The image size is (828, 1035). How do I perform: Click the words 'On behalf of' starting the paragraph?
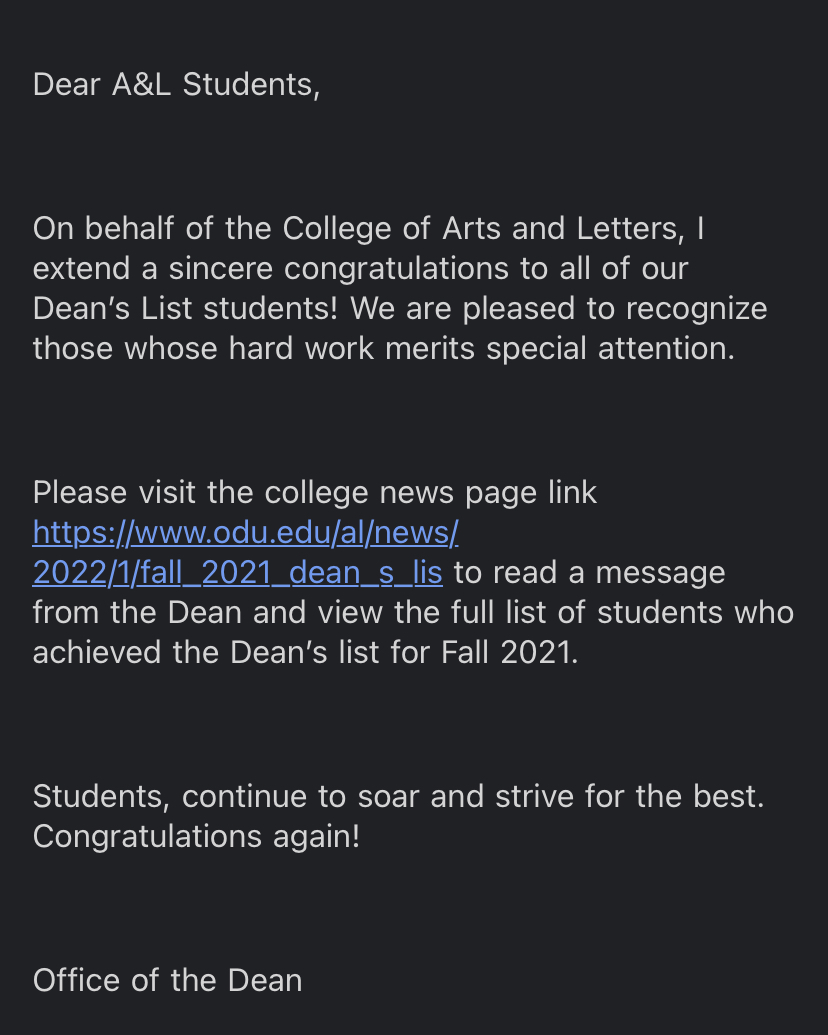[x=123, y=229]
